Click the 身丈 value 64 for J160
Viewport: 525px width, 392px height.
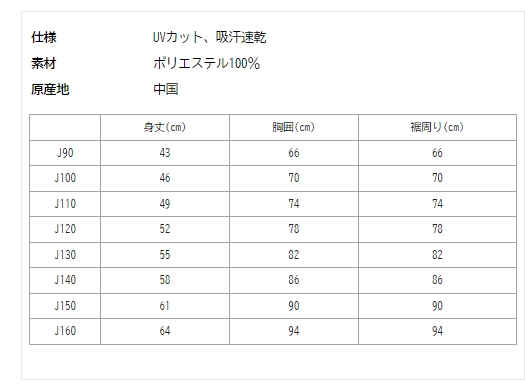(165, 331)
